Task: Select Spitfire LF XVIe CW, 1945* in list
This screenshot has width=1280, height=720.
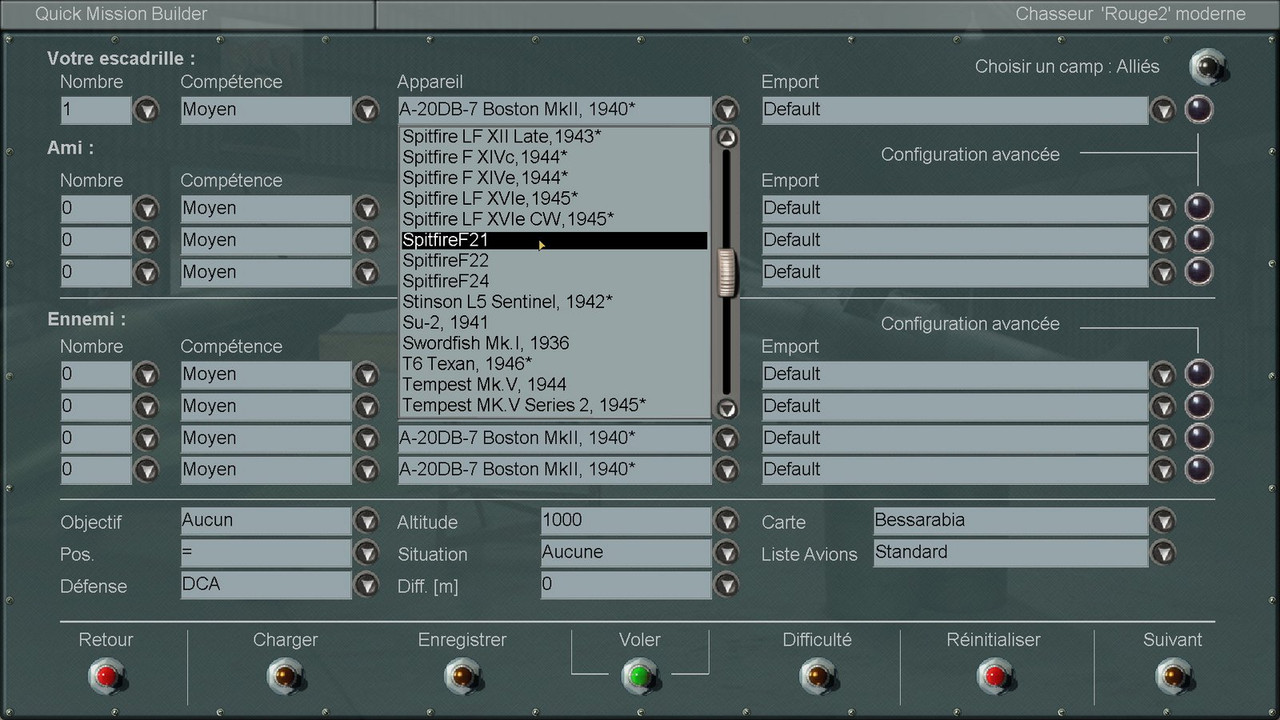Action: pyautogui.click(x=554, y=219)
